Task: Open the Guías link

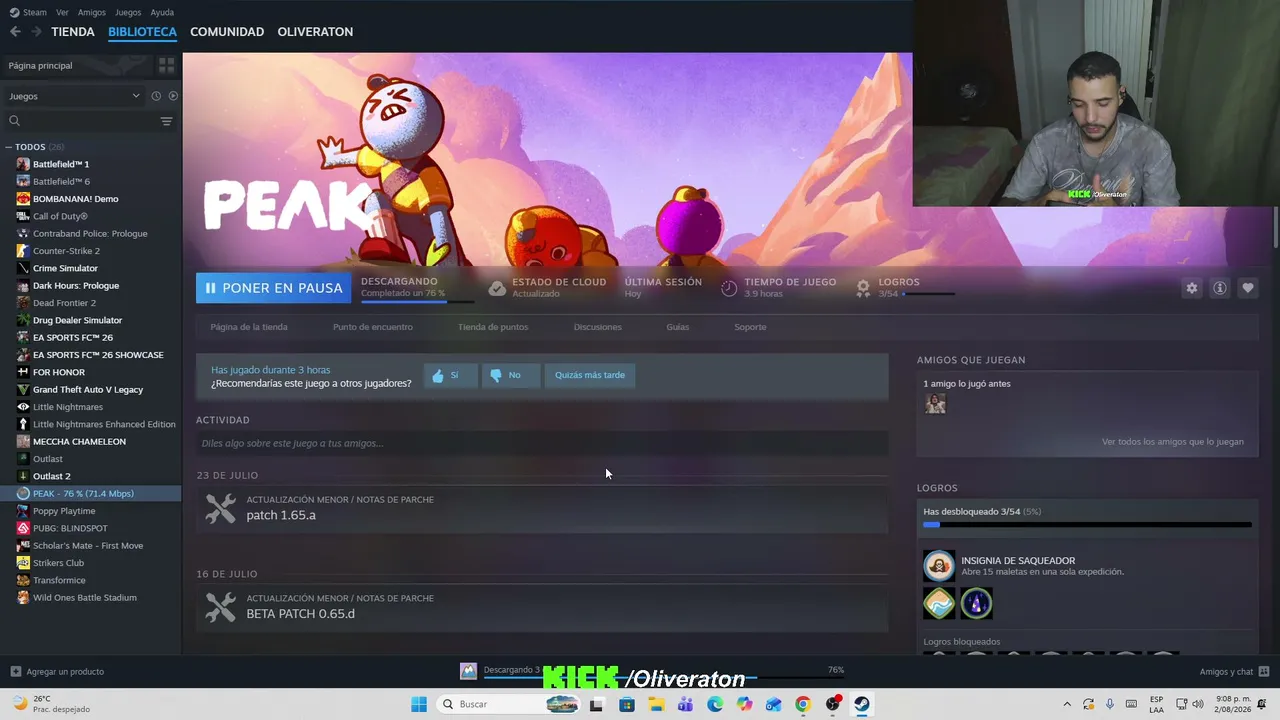Action: (x=678, y=327)
